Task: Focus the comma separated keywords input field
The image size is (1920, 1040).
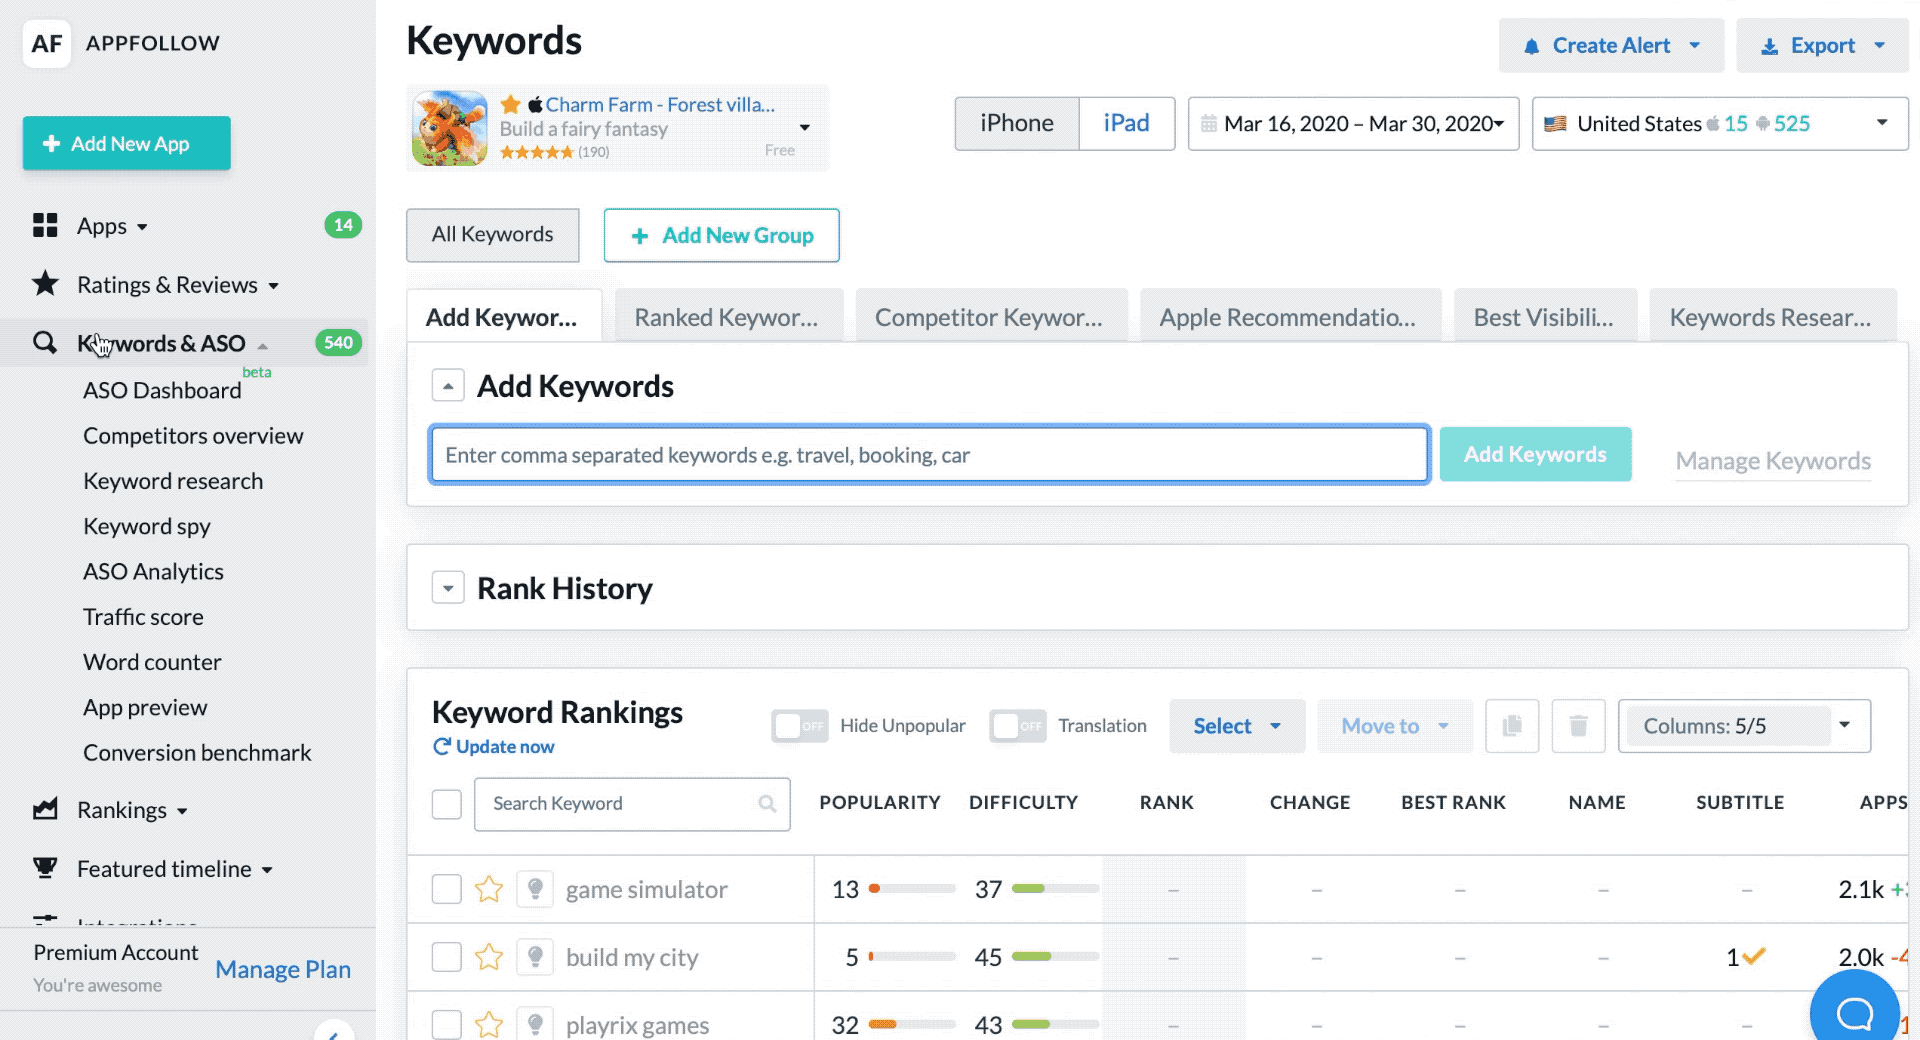Action: tap(928, 455)
